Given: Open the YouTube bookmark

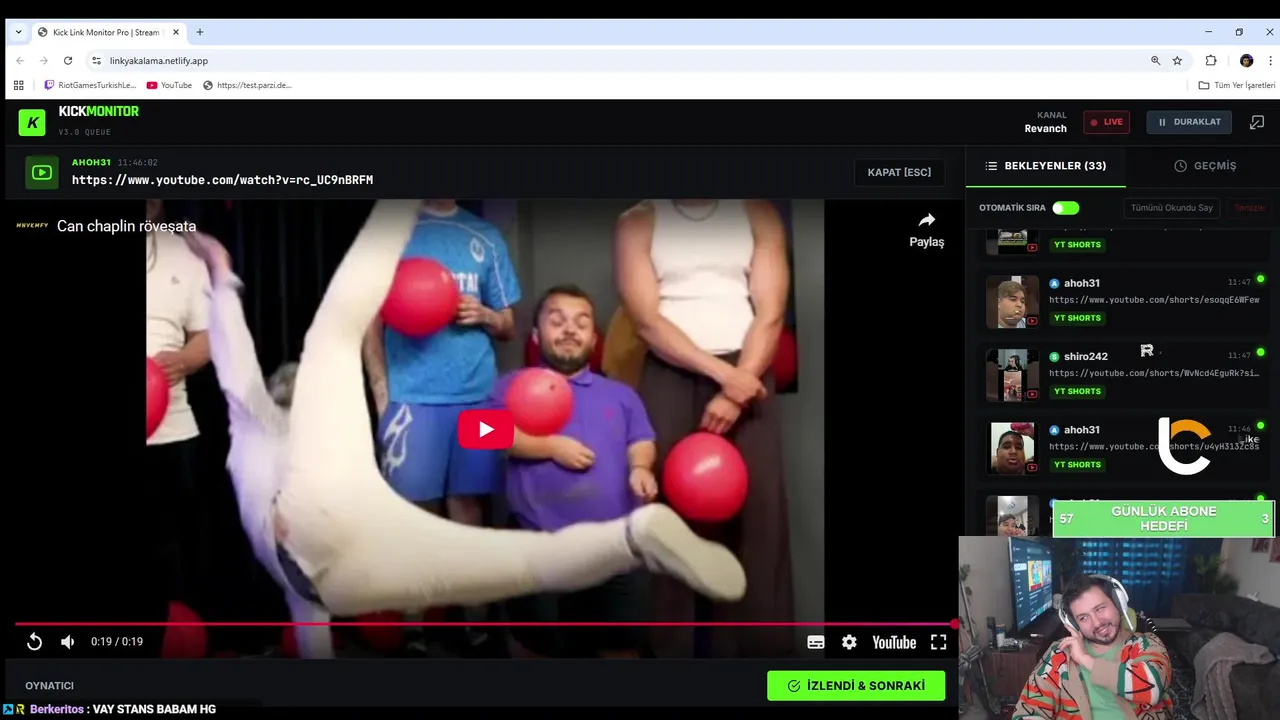Looking at the screenshot, I should click(169, 85).
